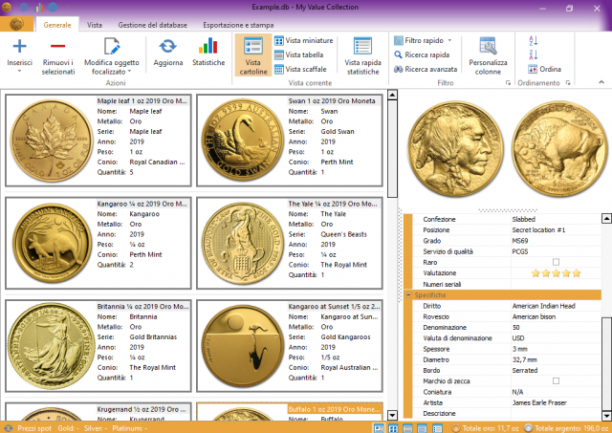Switch to the Vista tab
612x433 pixels.
[94, 25]
